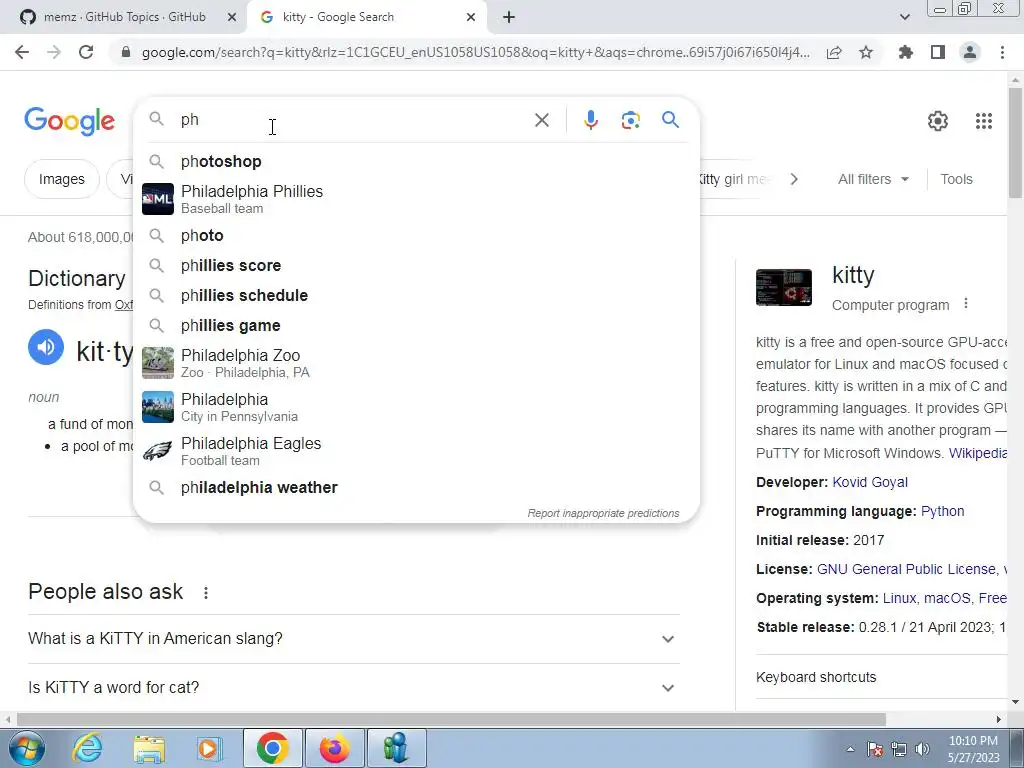Viewport: 1024px width, 768px height.
Task: Start voice search with the microphone icon
Action: point(591,120)
